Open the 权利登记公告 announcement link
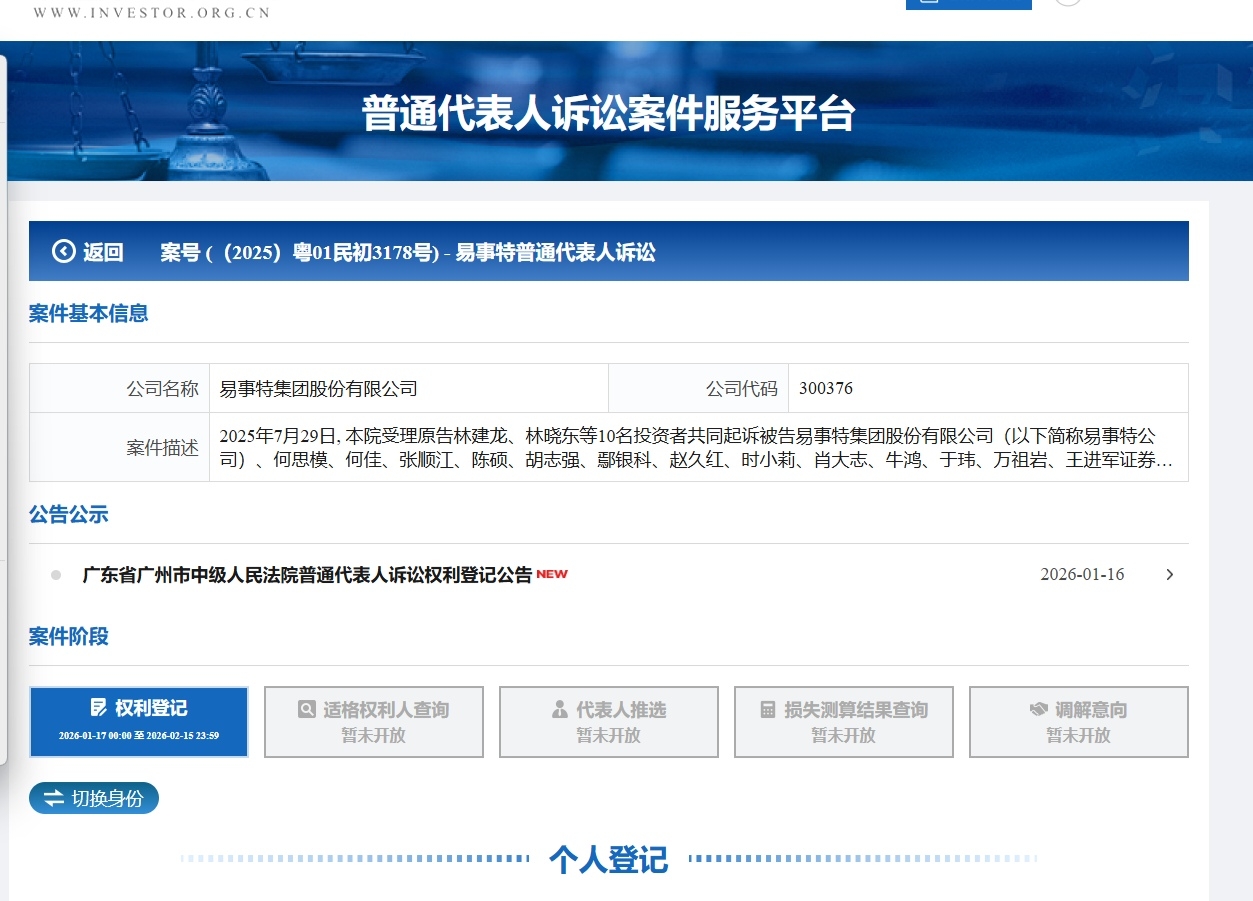 click(307, 575)
